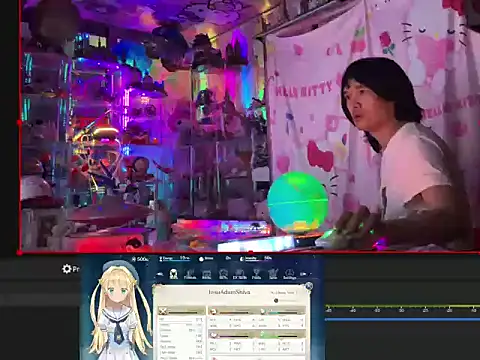Viewport: 480px width, 360px height.
Task: Click the green stat section header icon
Action: 263,334
